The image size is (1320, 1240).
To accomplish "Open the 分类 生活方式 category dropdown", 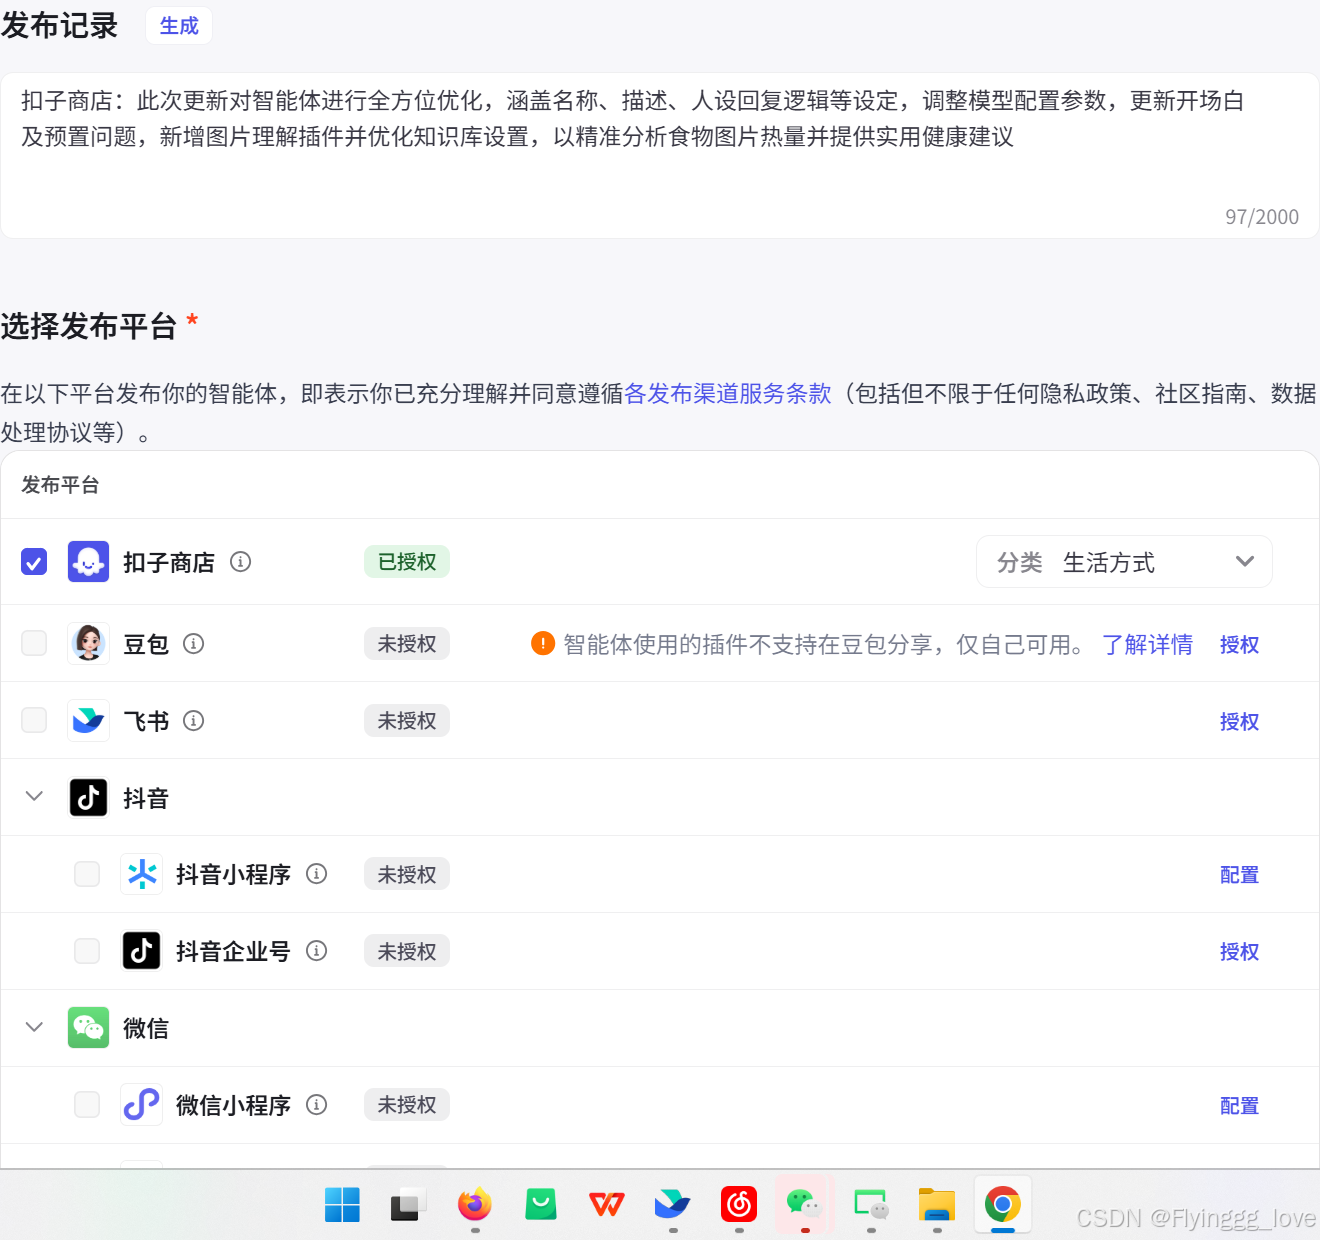I will (x=1124, y=562).
